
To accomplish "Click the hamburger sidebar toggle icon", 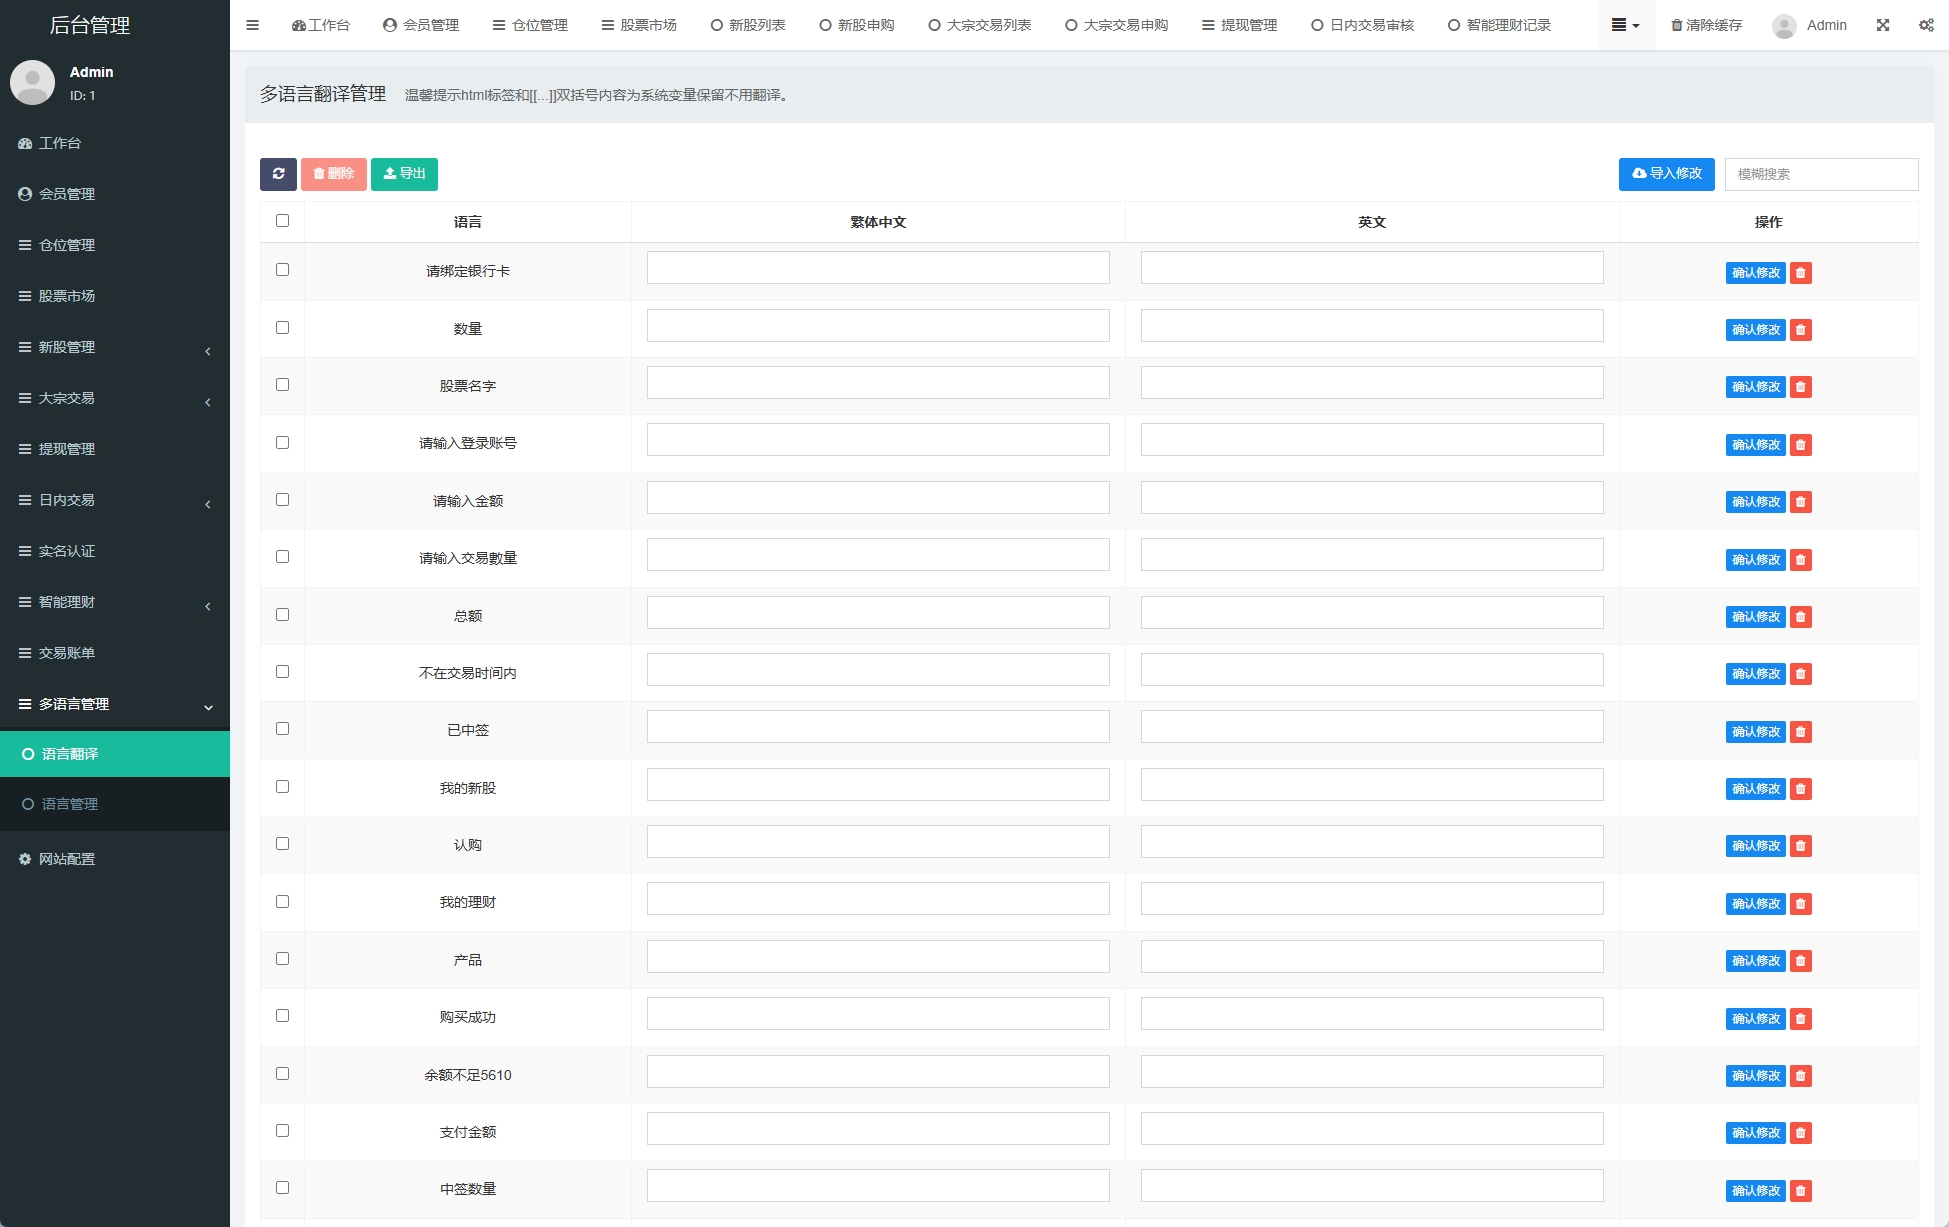I will click(252, 25).
